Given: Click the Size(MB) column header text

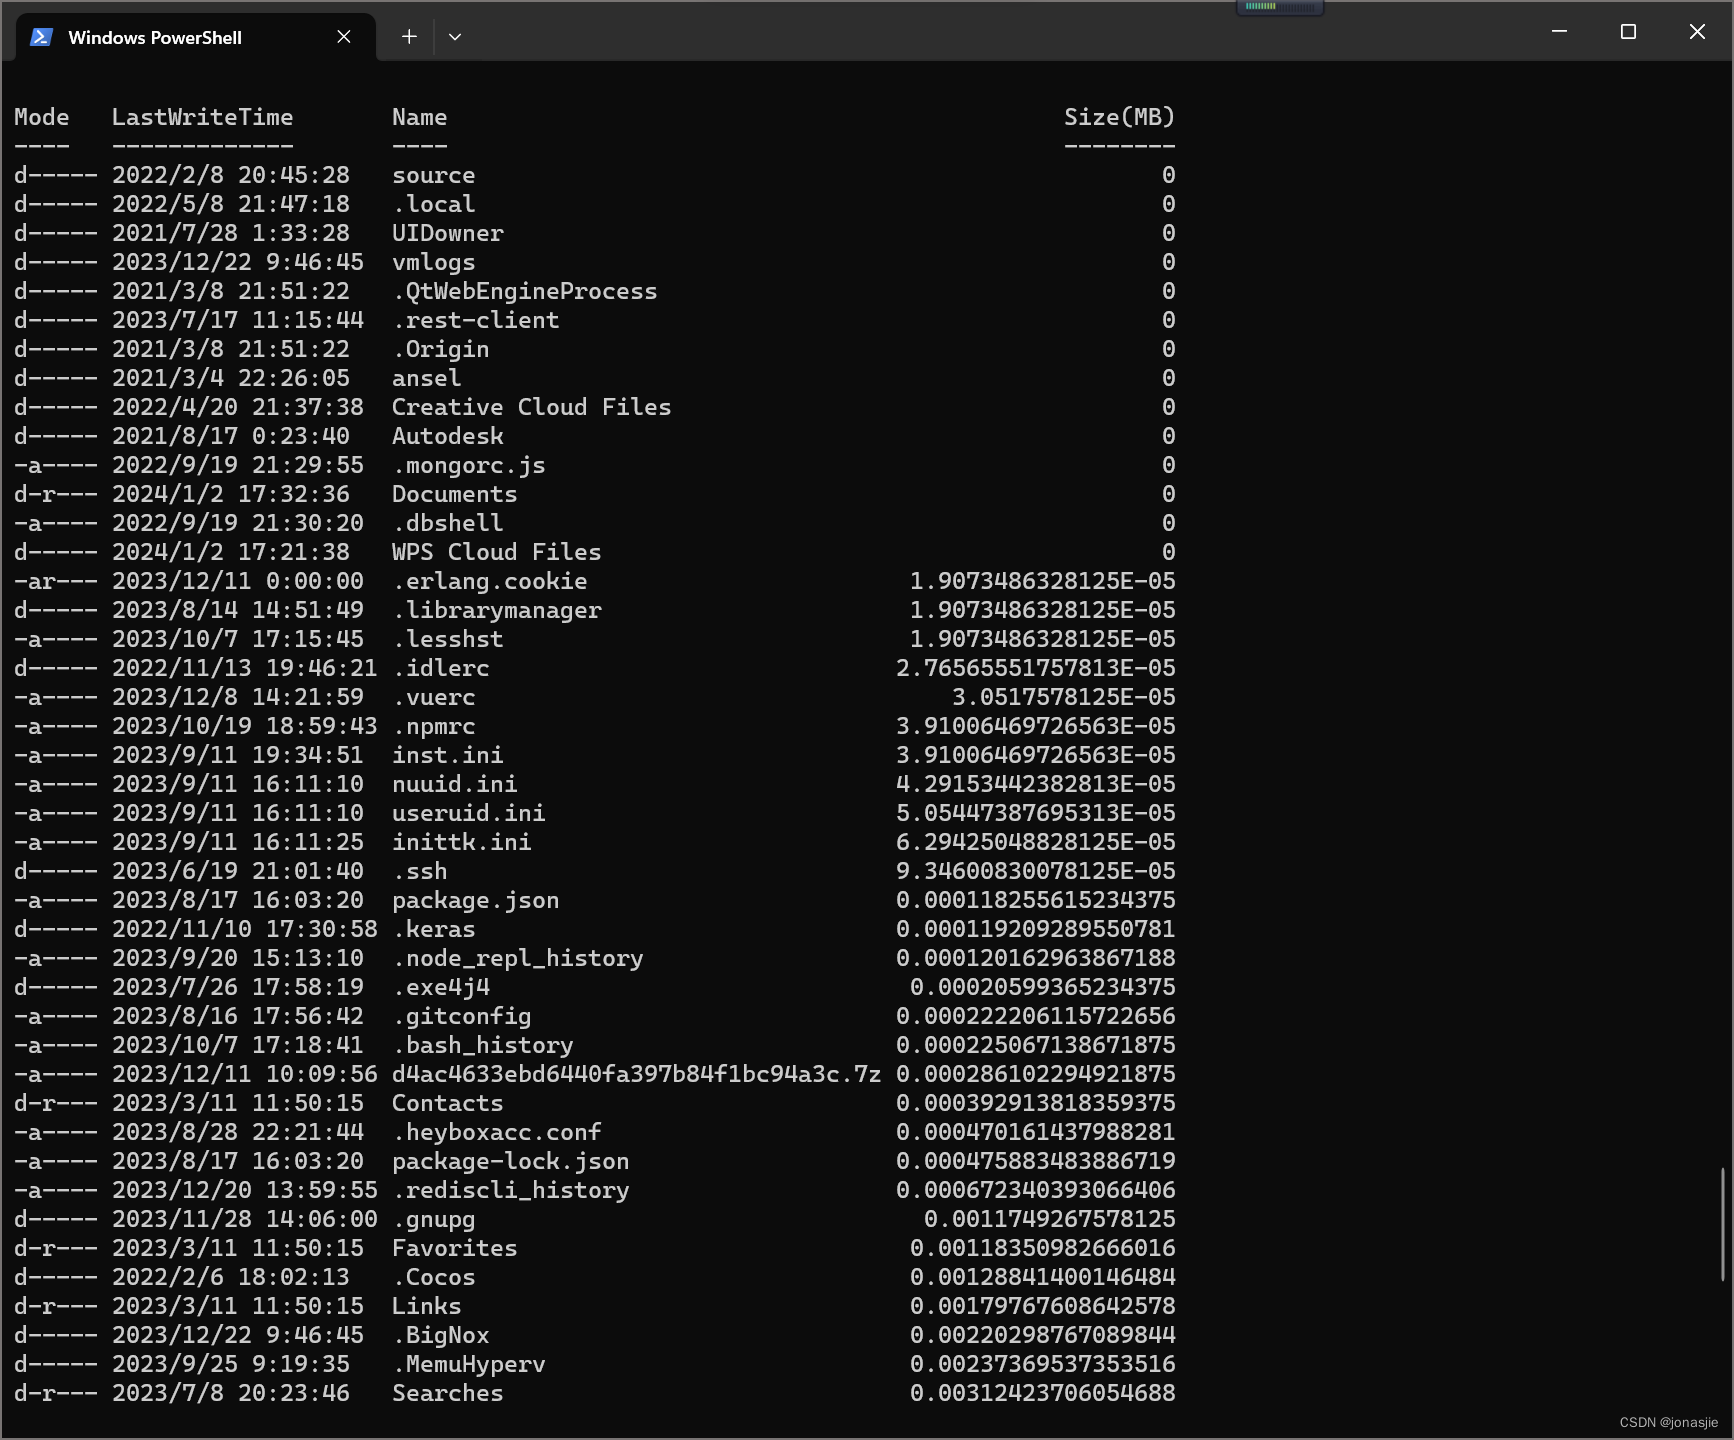Looking at the screenshot, I should click(x=1119, y=117).
